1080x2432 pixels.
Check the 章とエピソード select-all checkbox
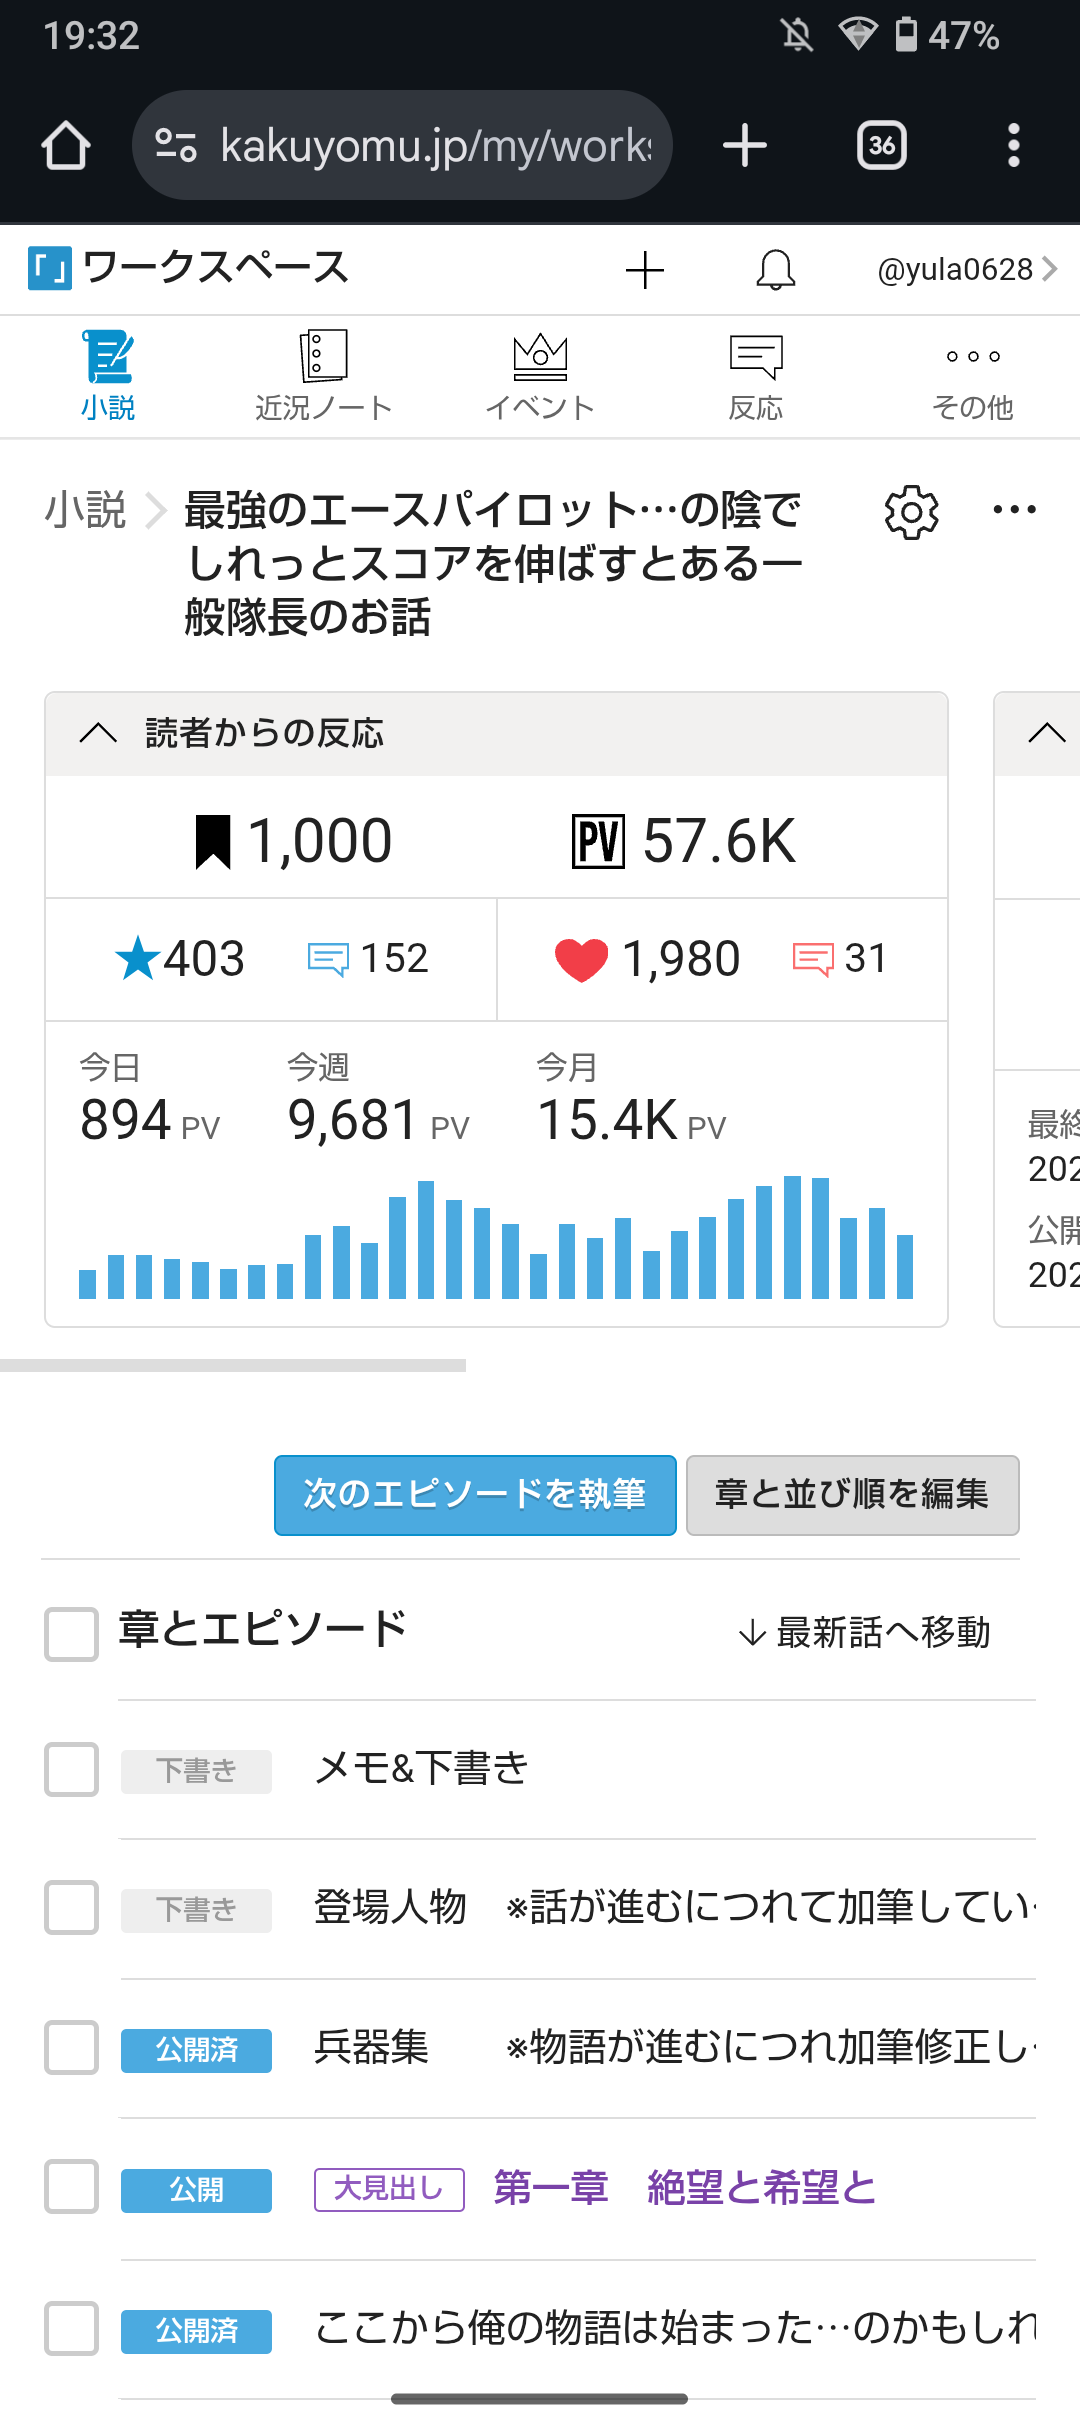coord(71,1634)
